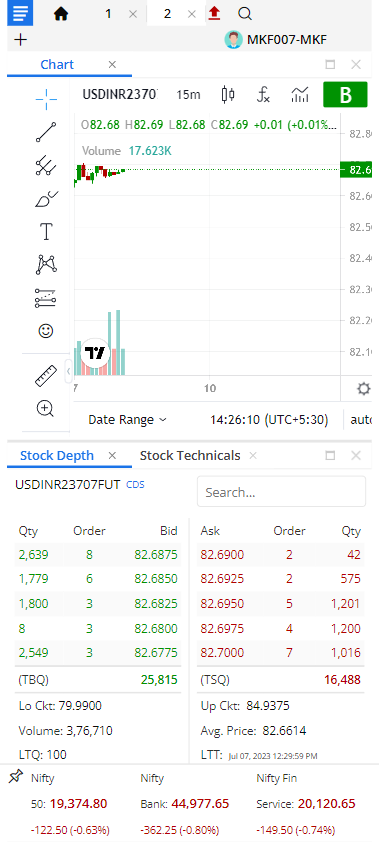The image size is (379, 842).
Task: Choose the brush drawing tool
Action: point(46,199)
